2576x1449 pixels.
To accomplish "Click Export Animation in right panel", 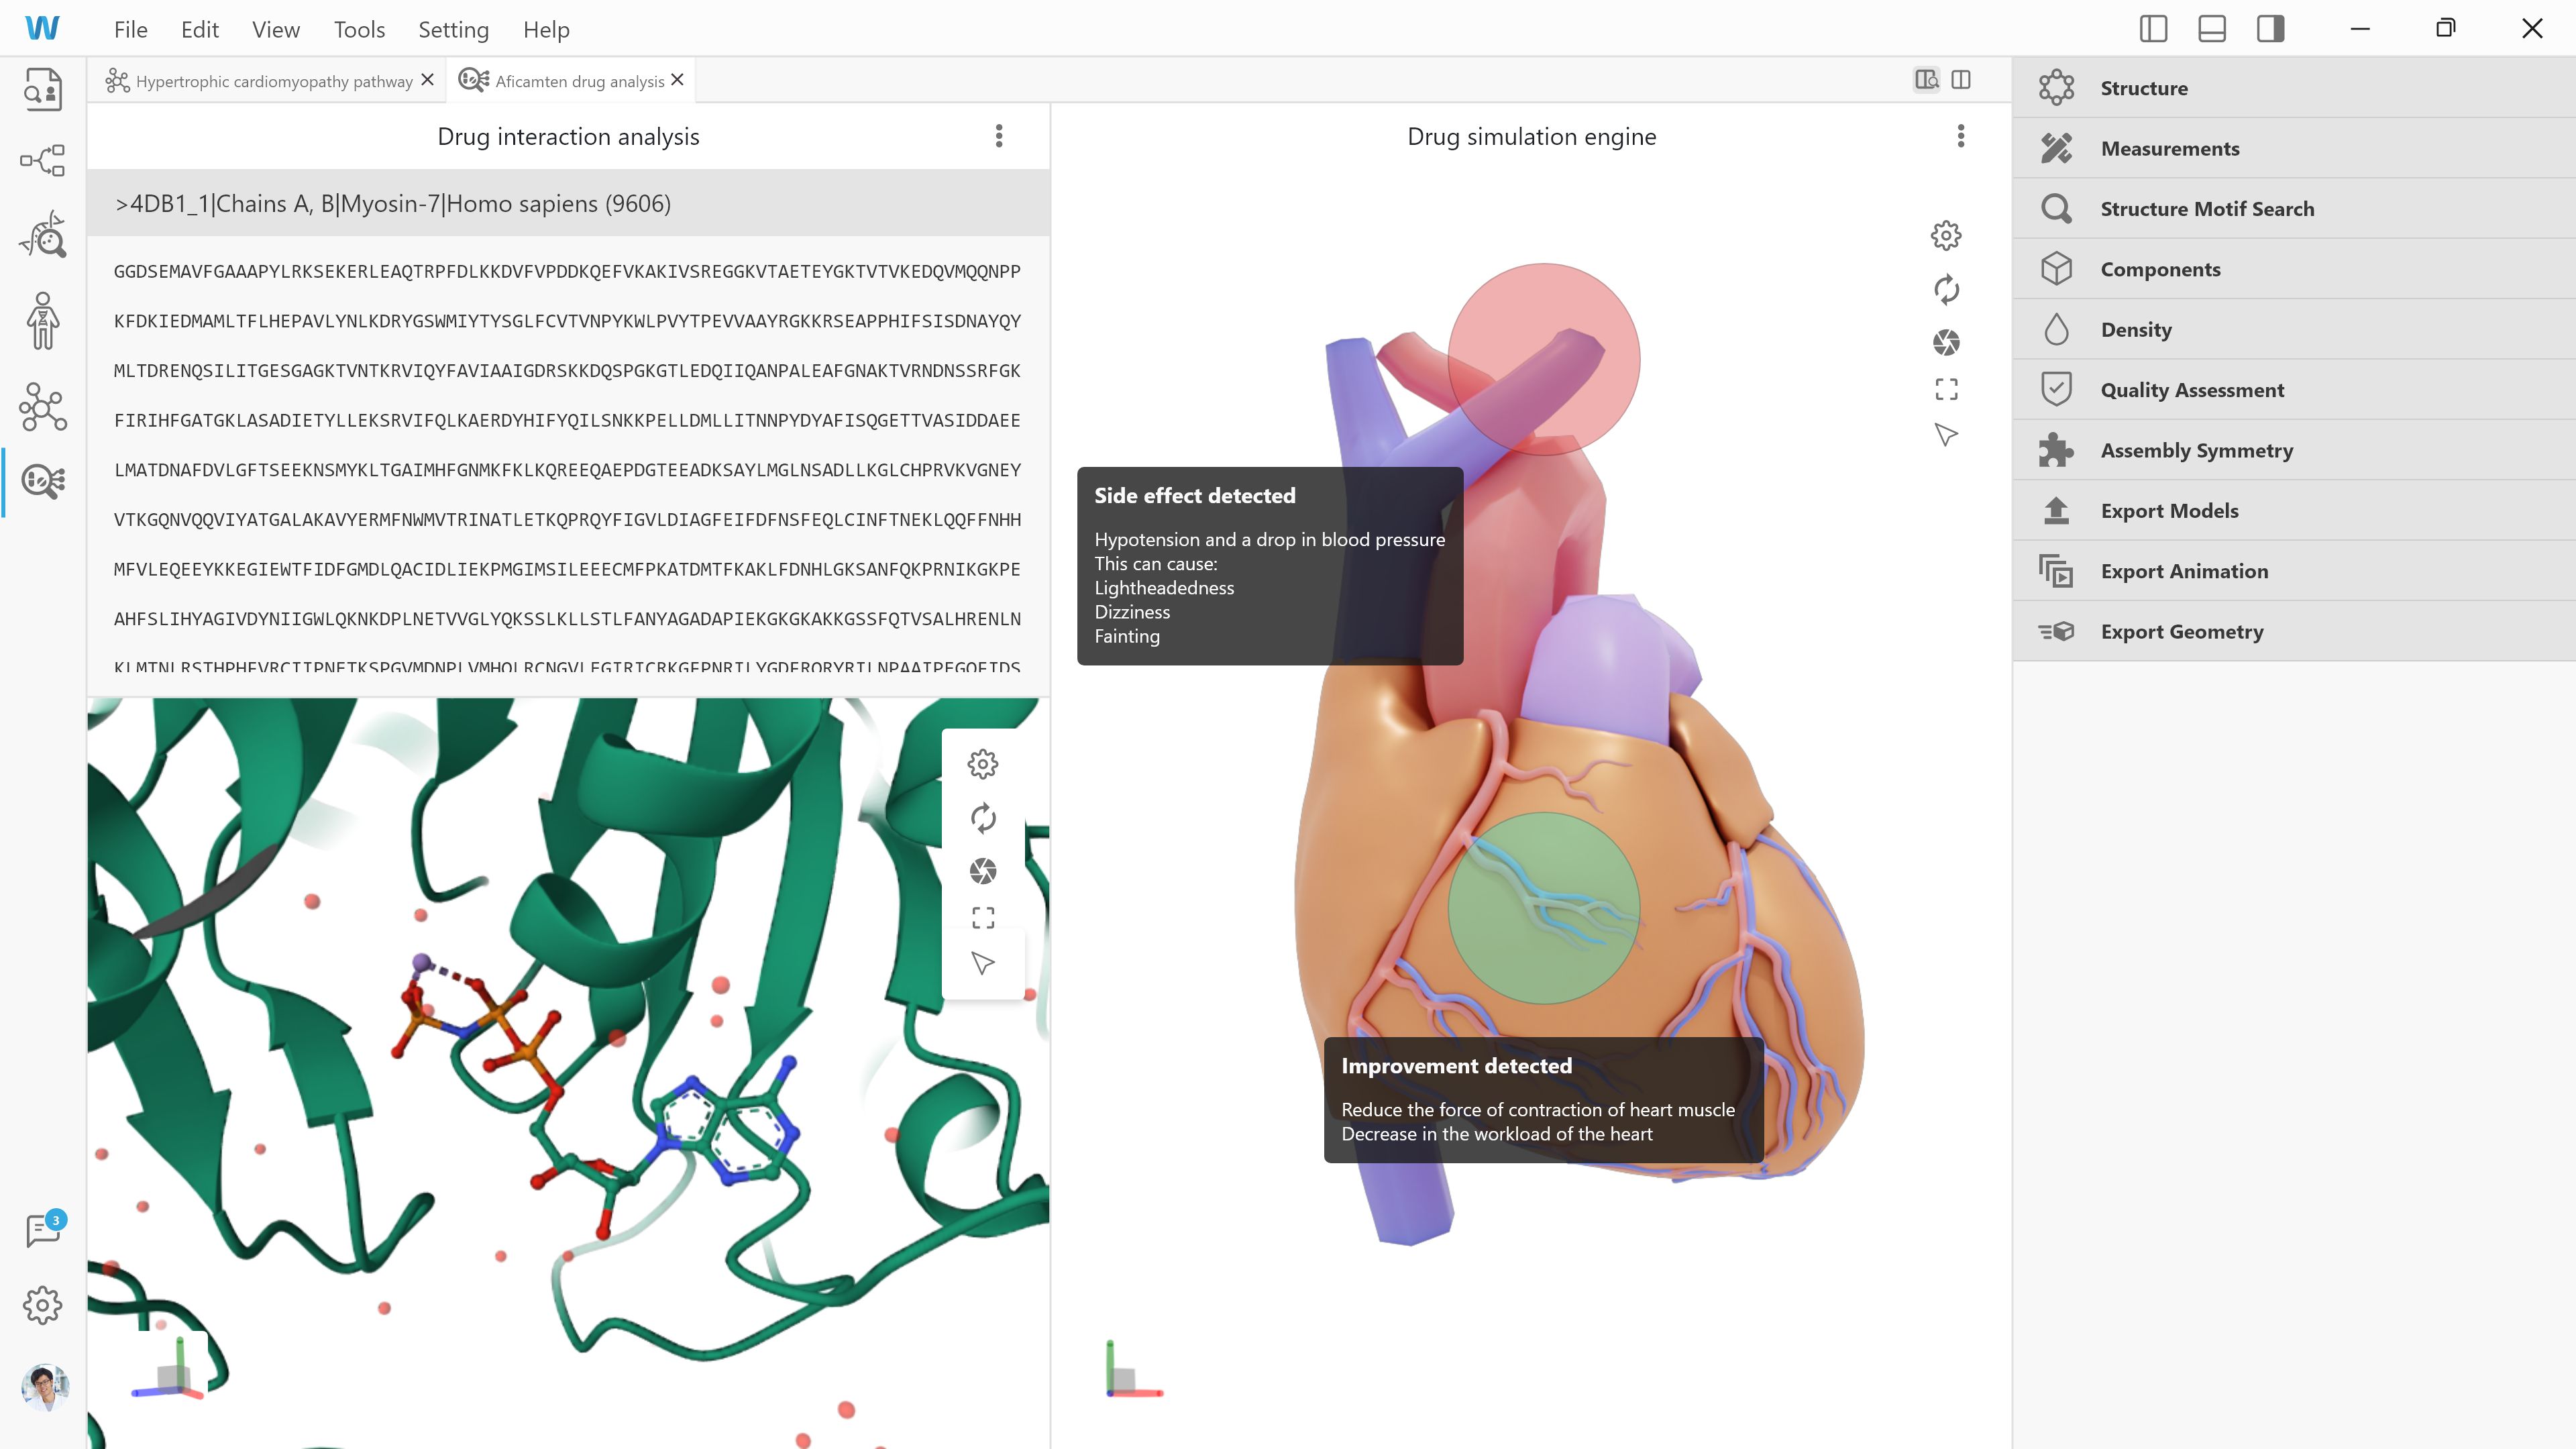I will pos(2183,571).
